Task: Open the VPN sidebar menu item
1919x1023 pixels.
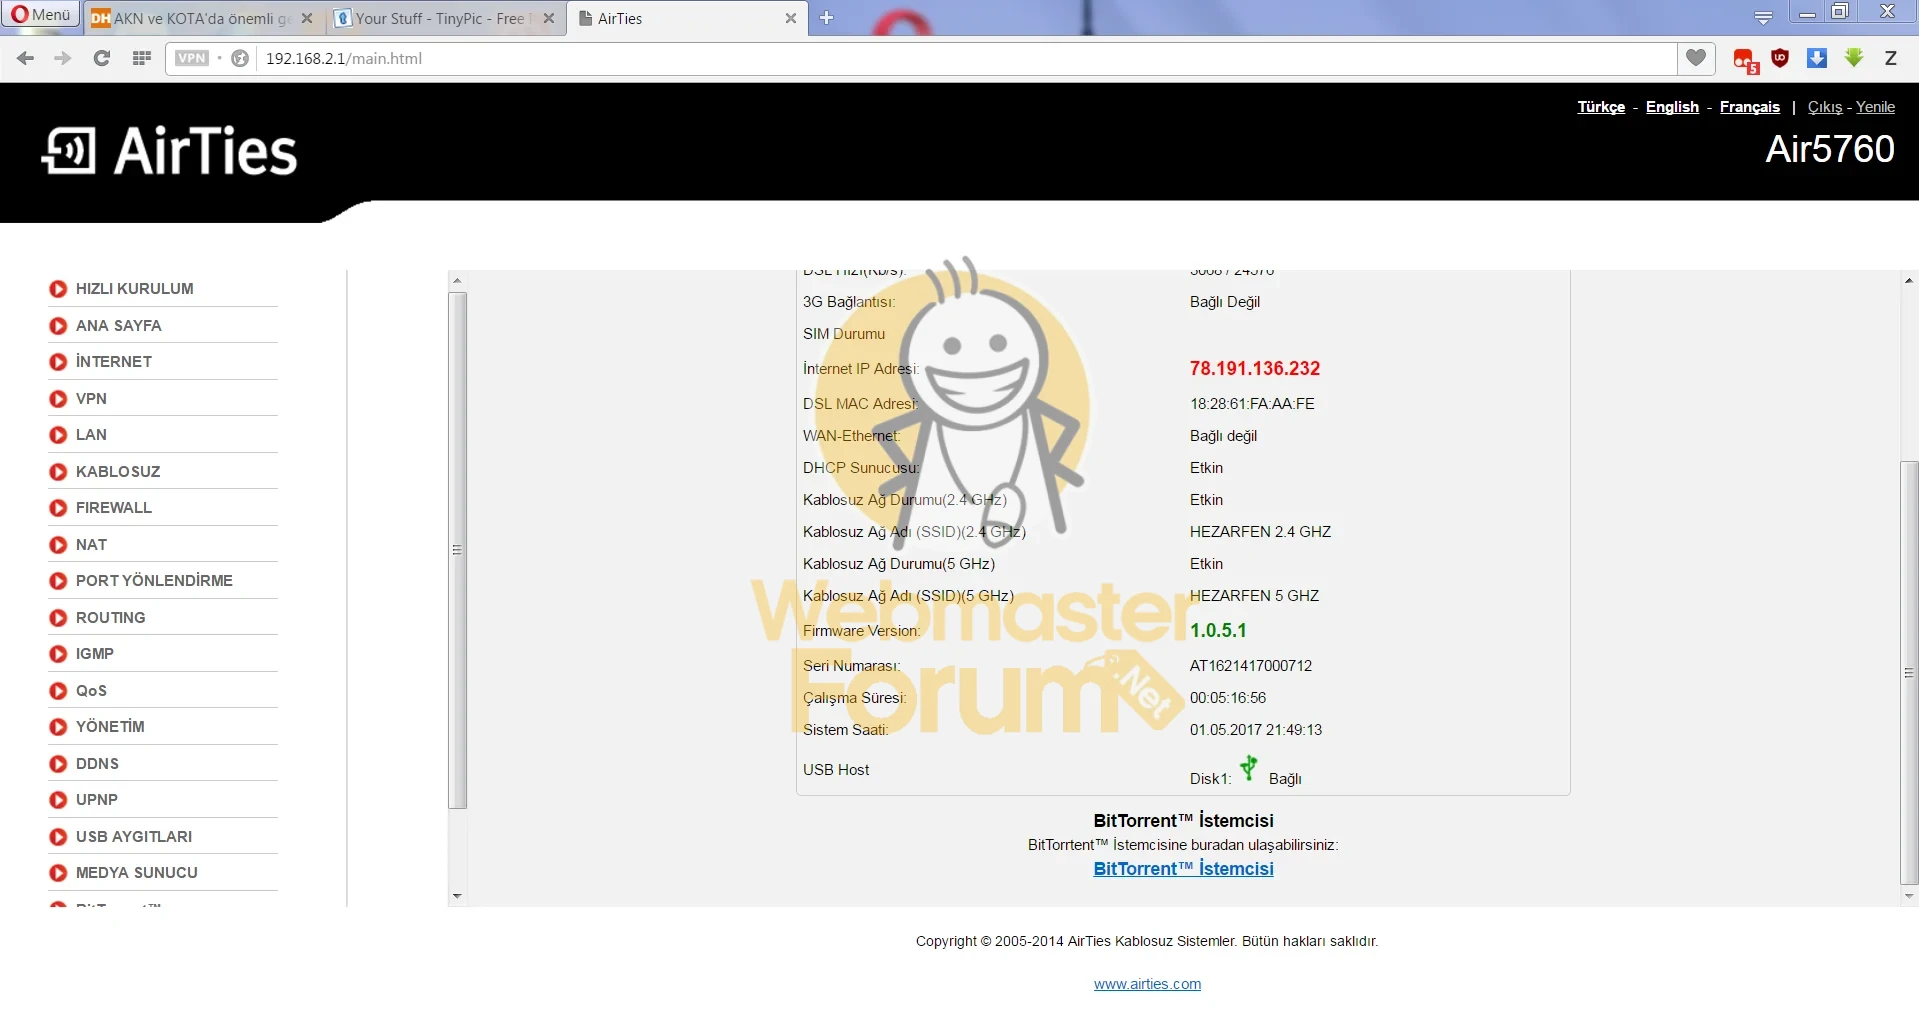Action: [90, 399]
